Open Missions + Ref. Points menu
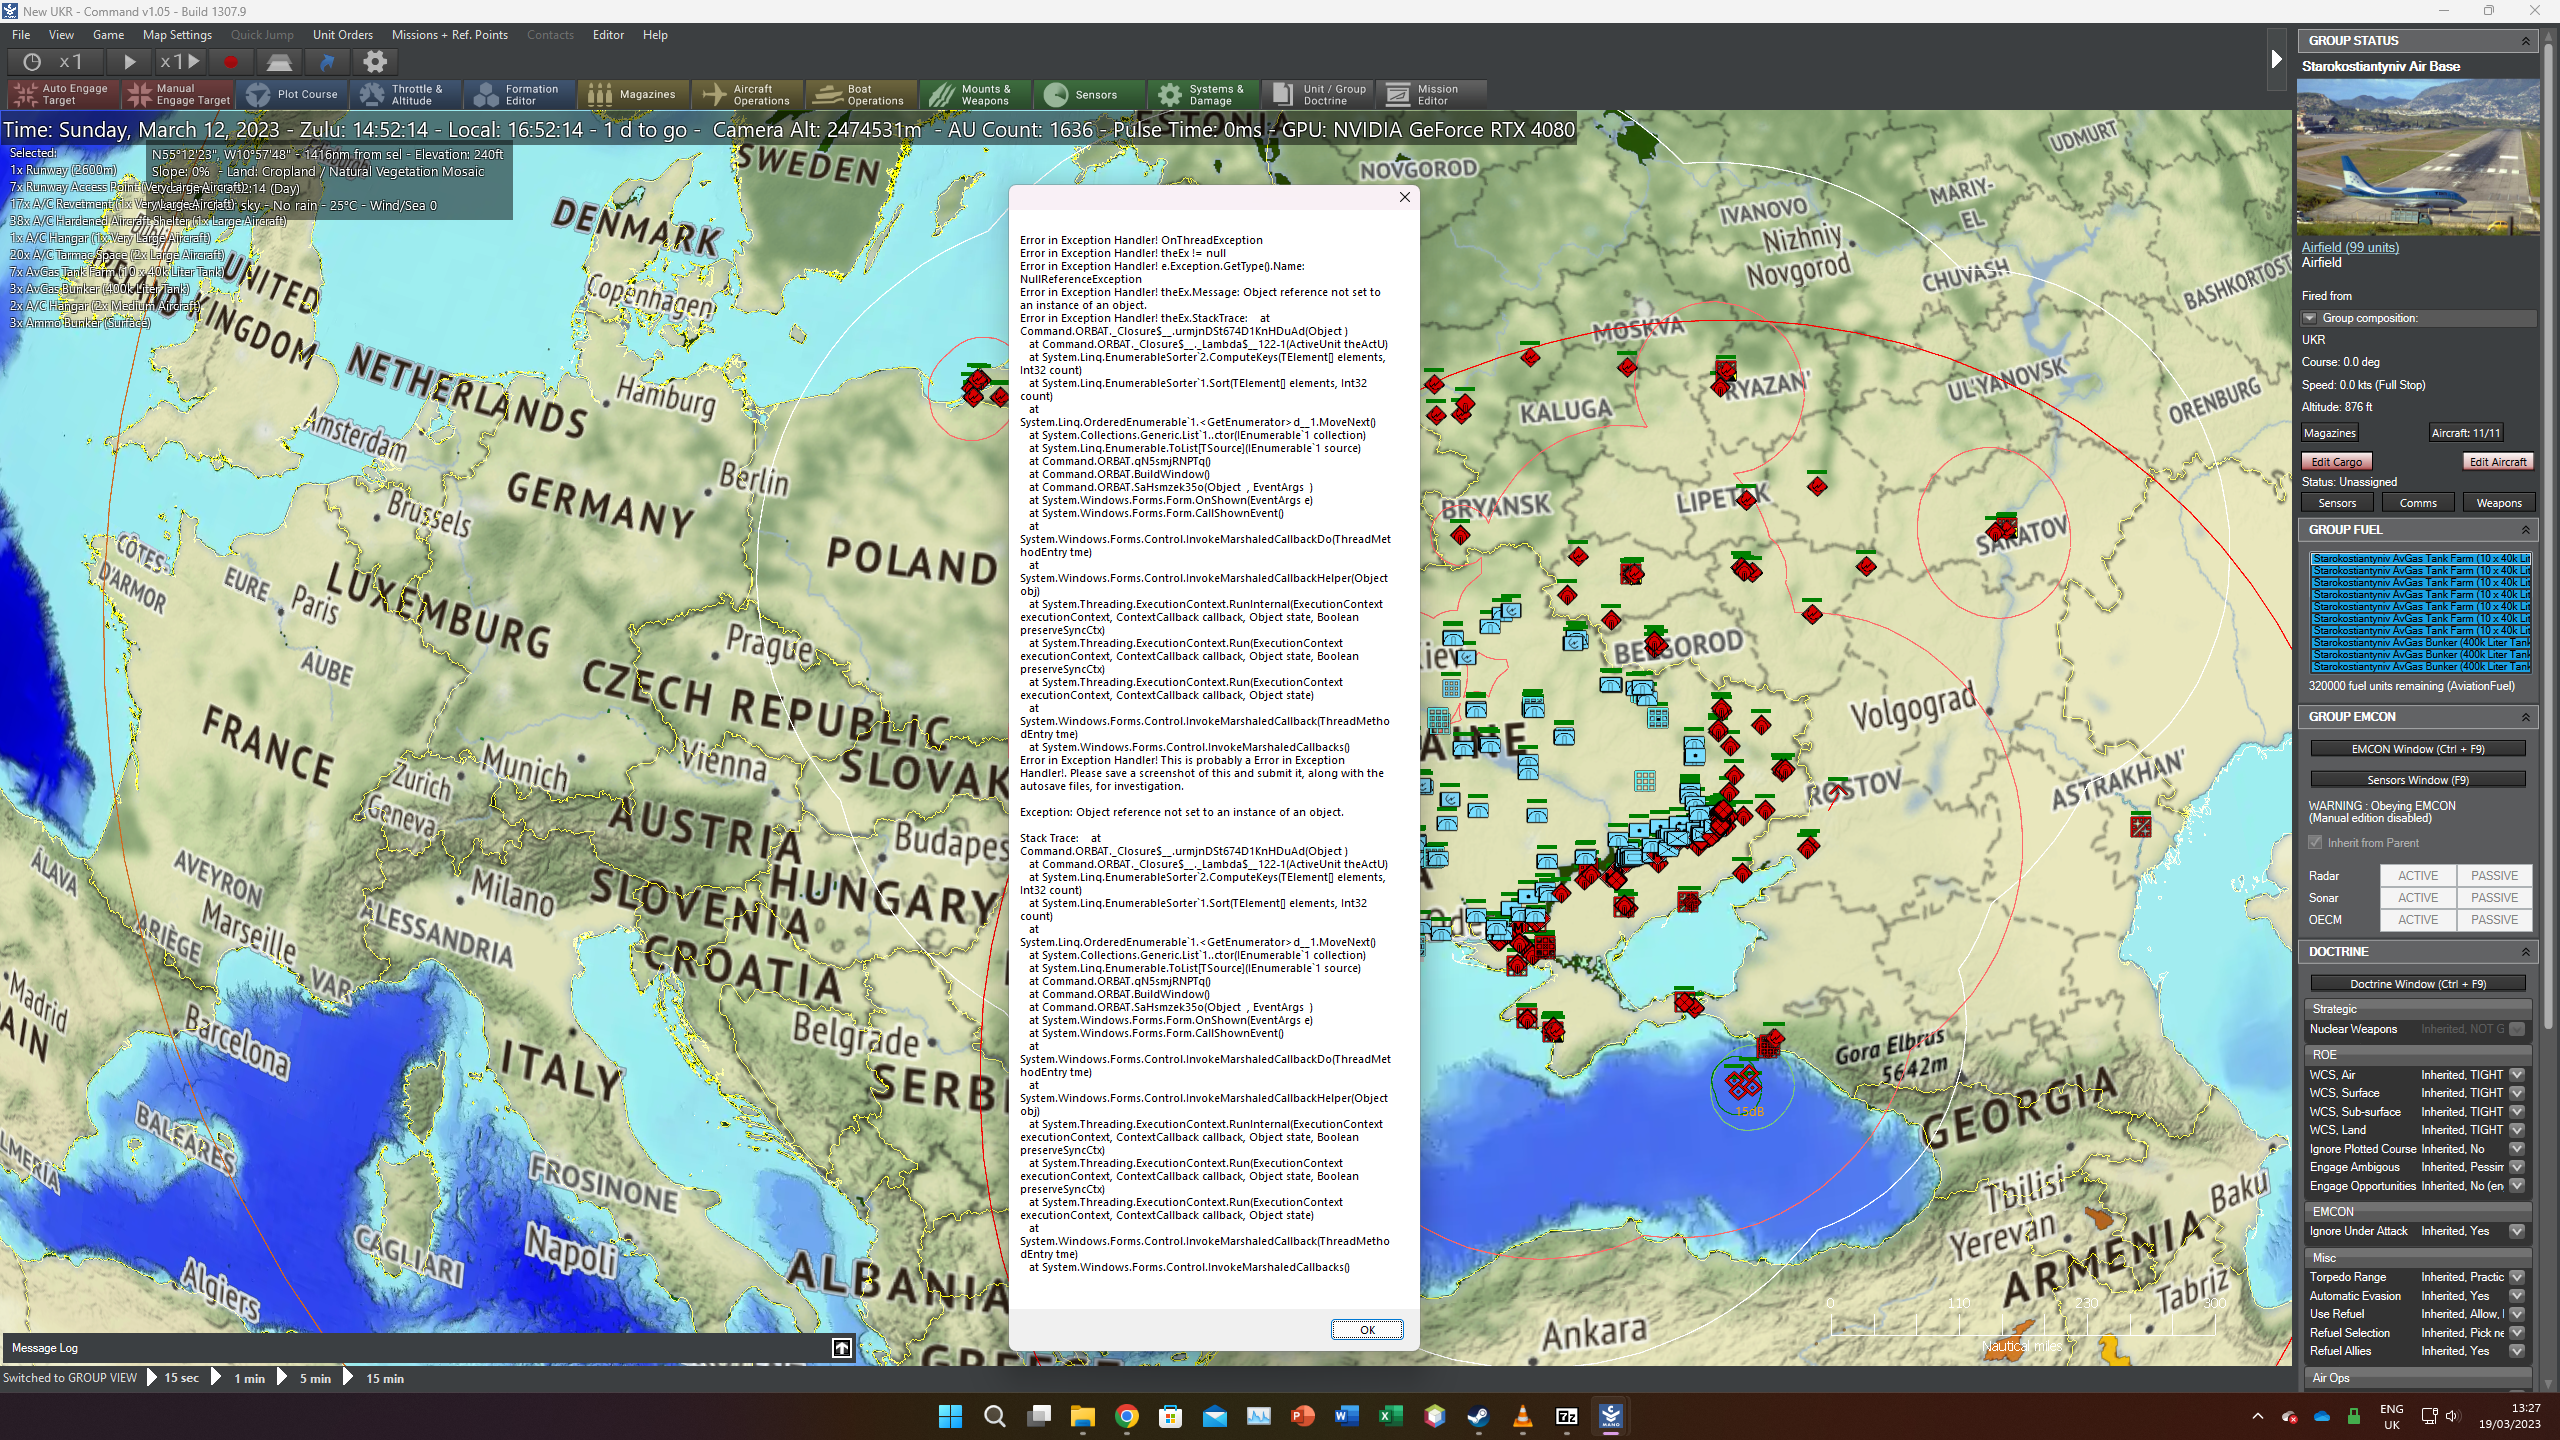2560x1440 pixels. [450, 35]
